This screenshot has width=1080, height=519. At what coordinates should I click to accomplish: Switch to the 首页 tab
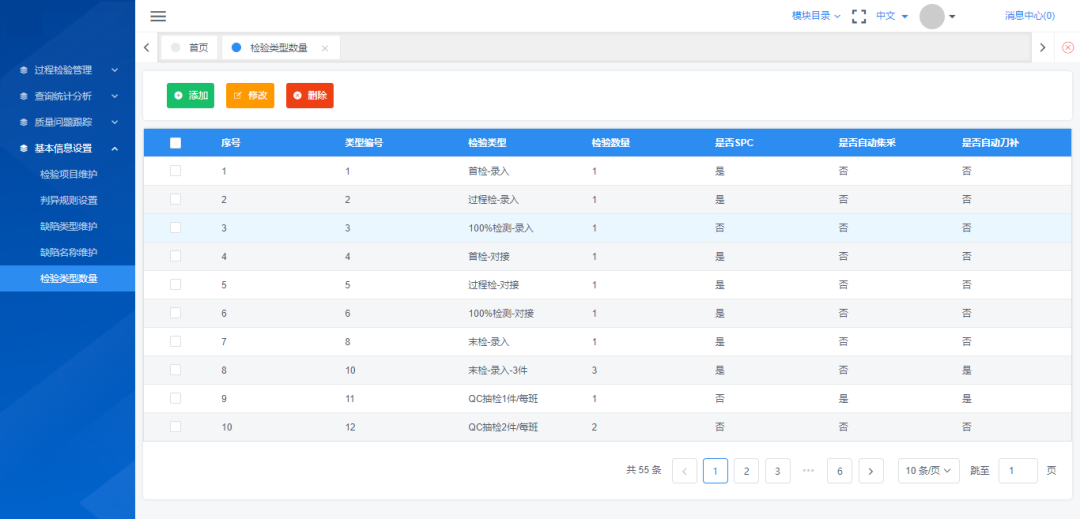click(x=189, y=47)
